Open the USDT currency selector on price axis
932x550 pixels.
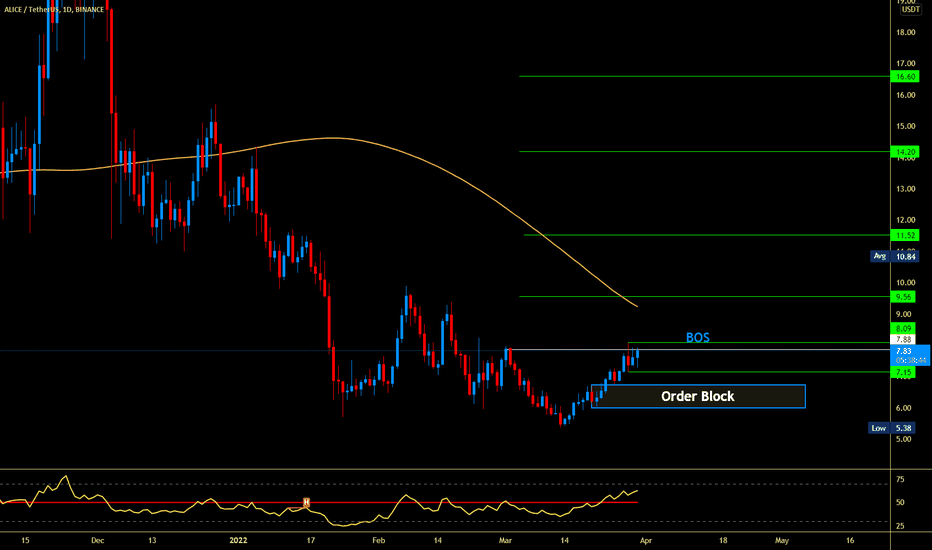pyautogui.click(x=910, y=10)
